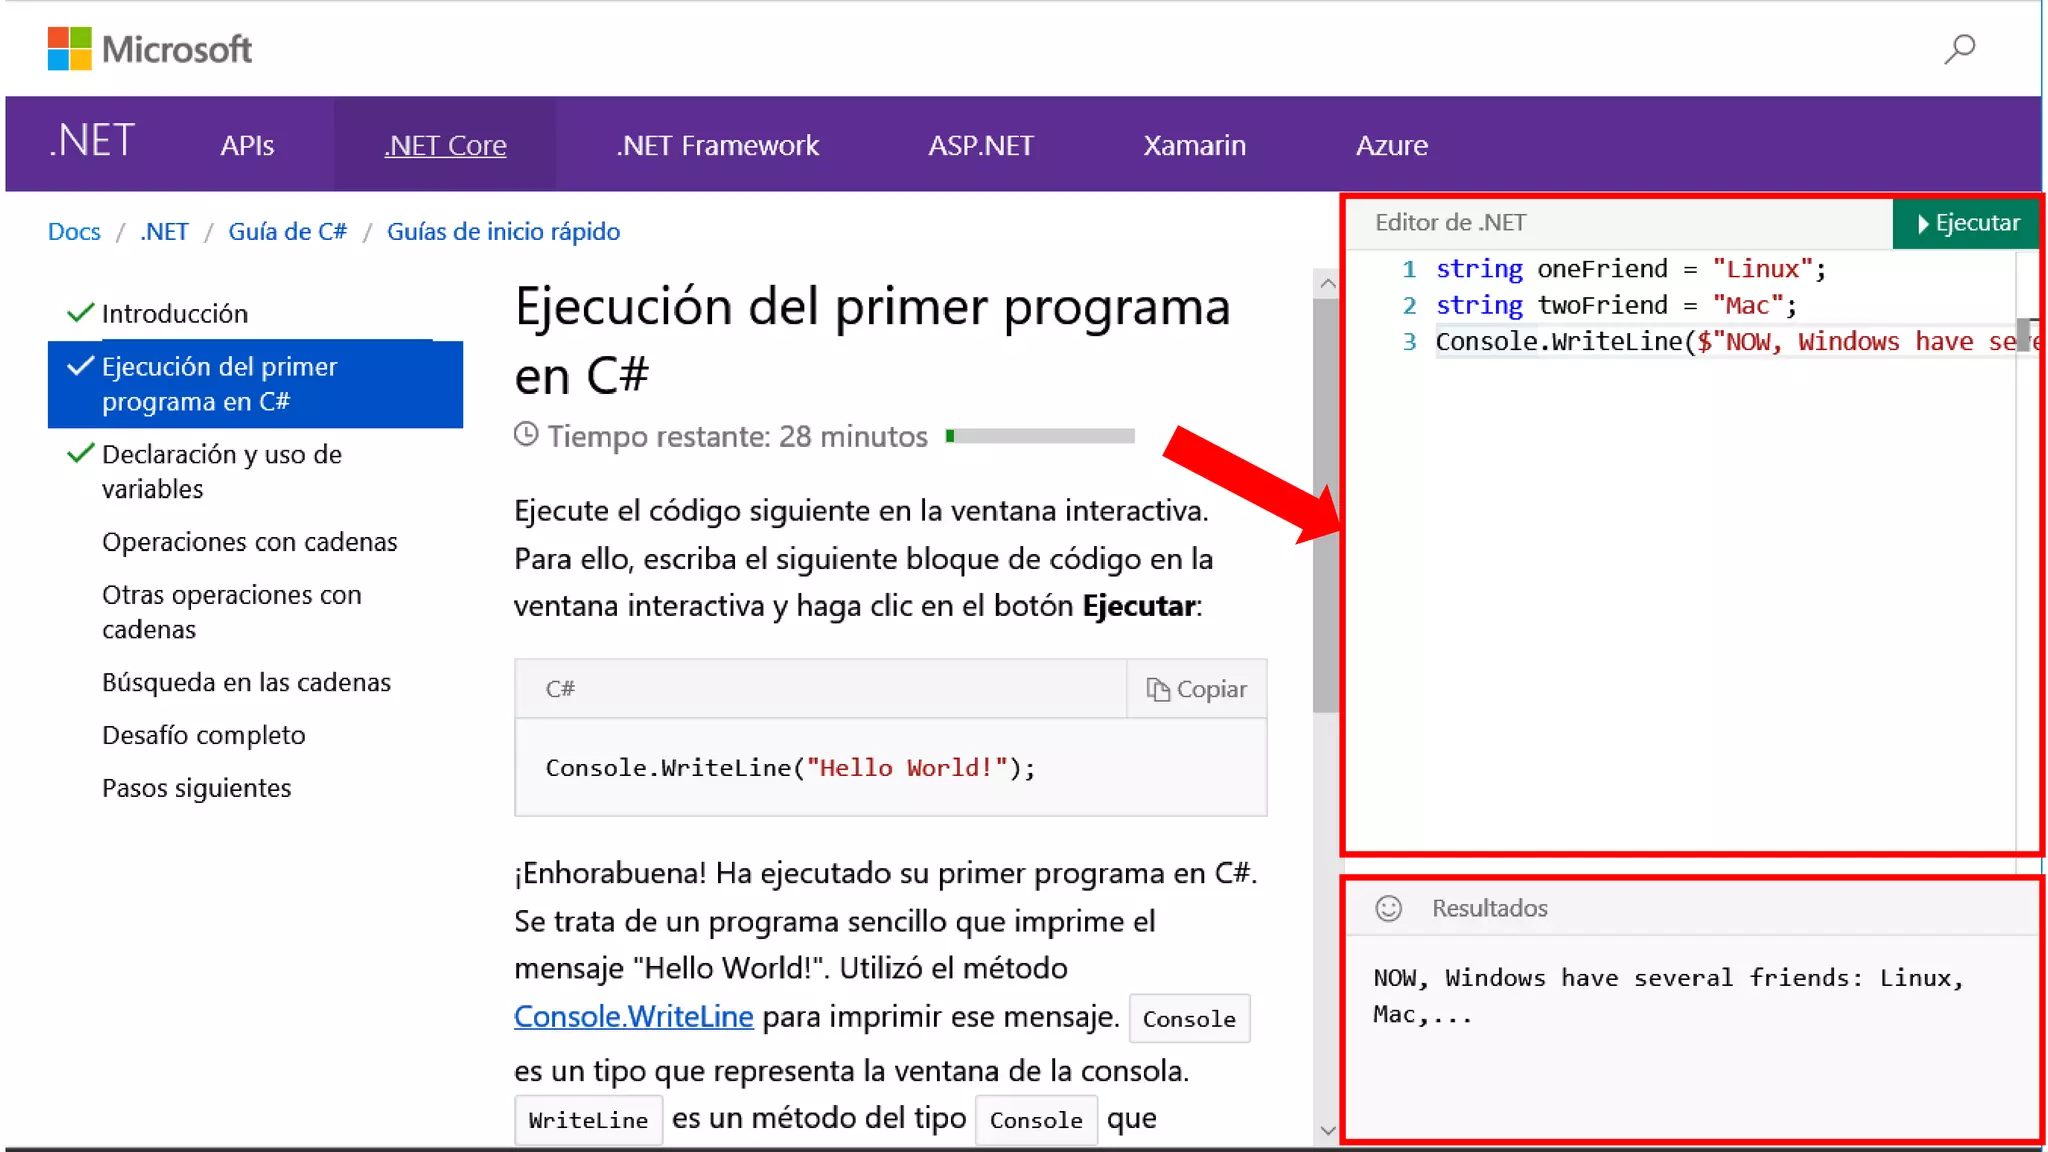Open the Docs breadcrumb link
This screenshot has height=1152, width=2048.
click(74, 231)
